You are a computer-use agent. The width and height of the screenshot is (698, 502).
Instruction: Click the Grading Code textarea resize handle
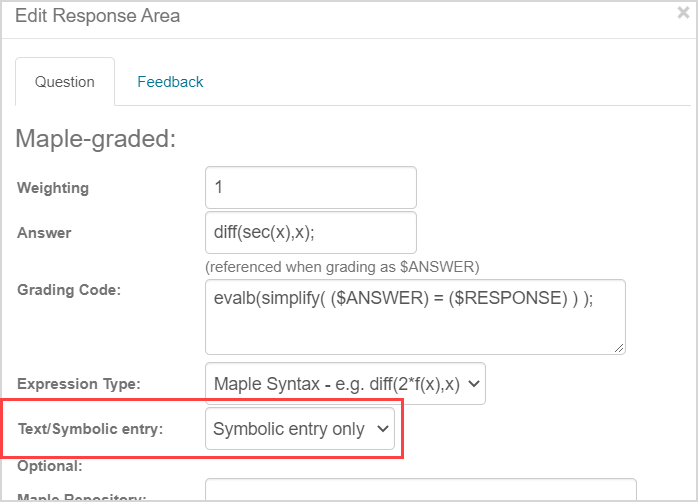[x=620, y=347]
